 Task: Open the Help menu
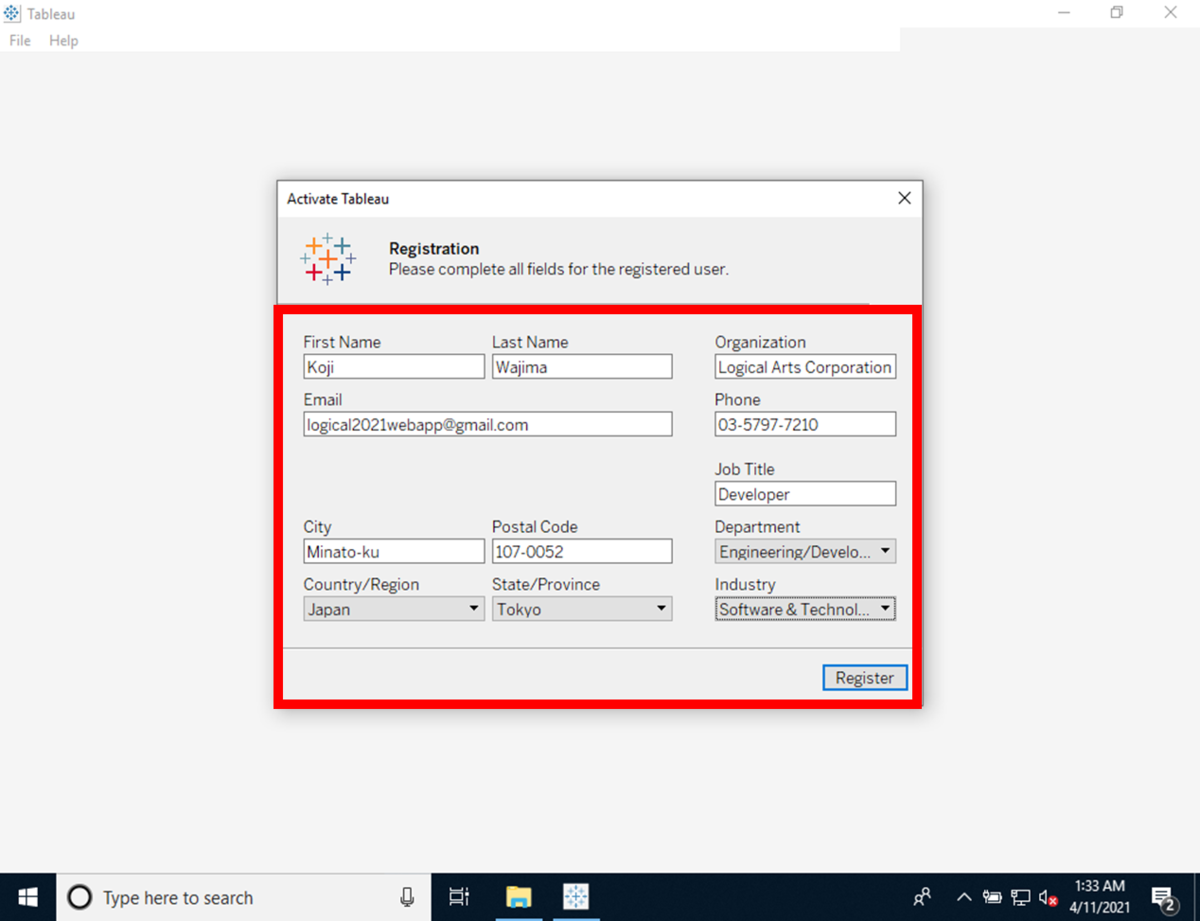pos(64,41)
